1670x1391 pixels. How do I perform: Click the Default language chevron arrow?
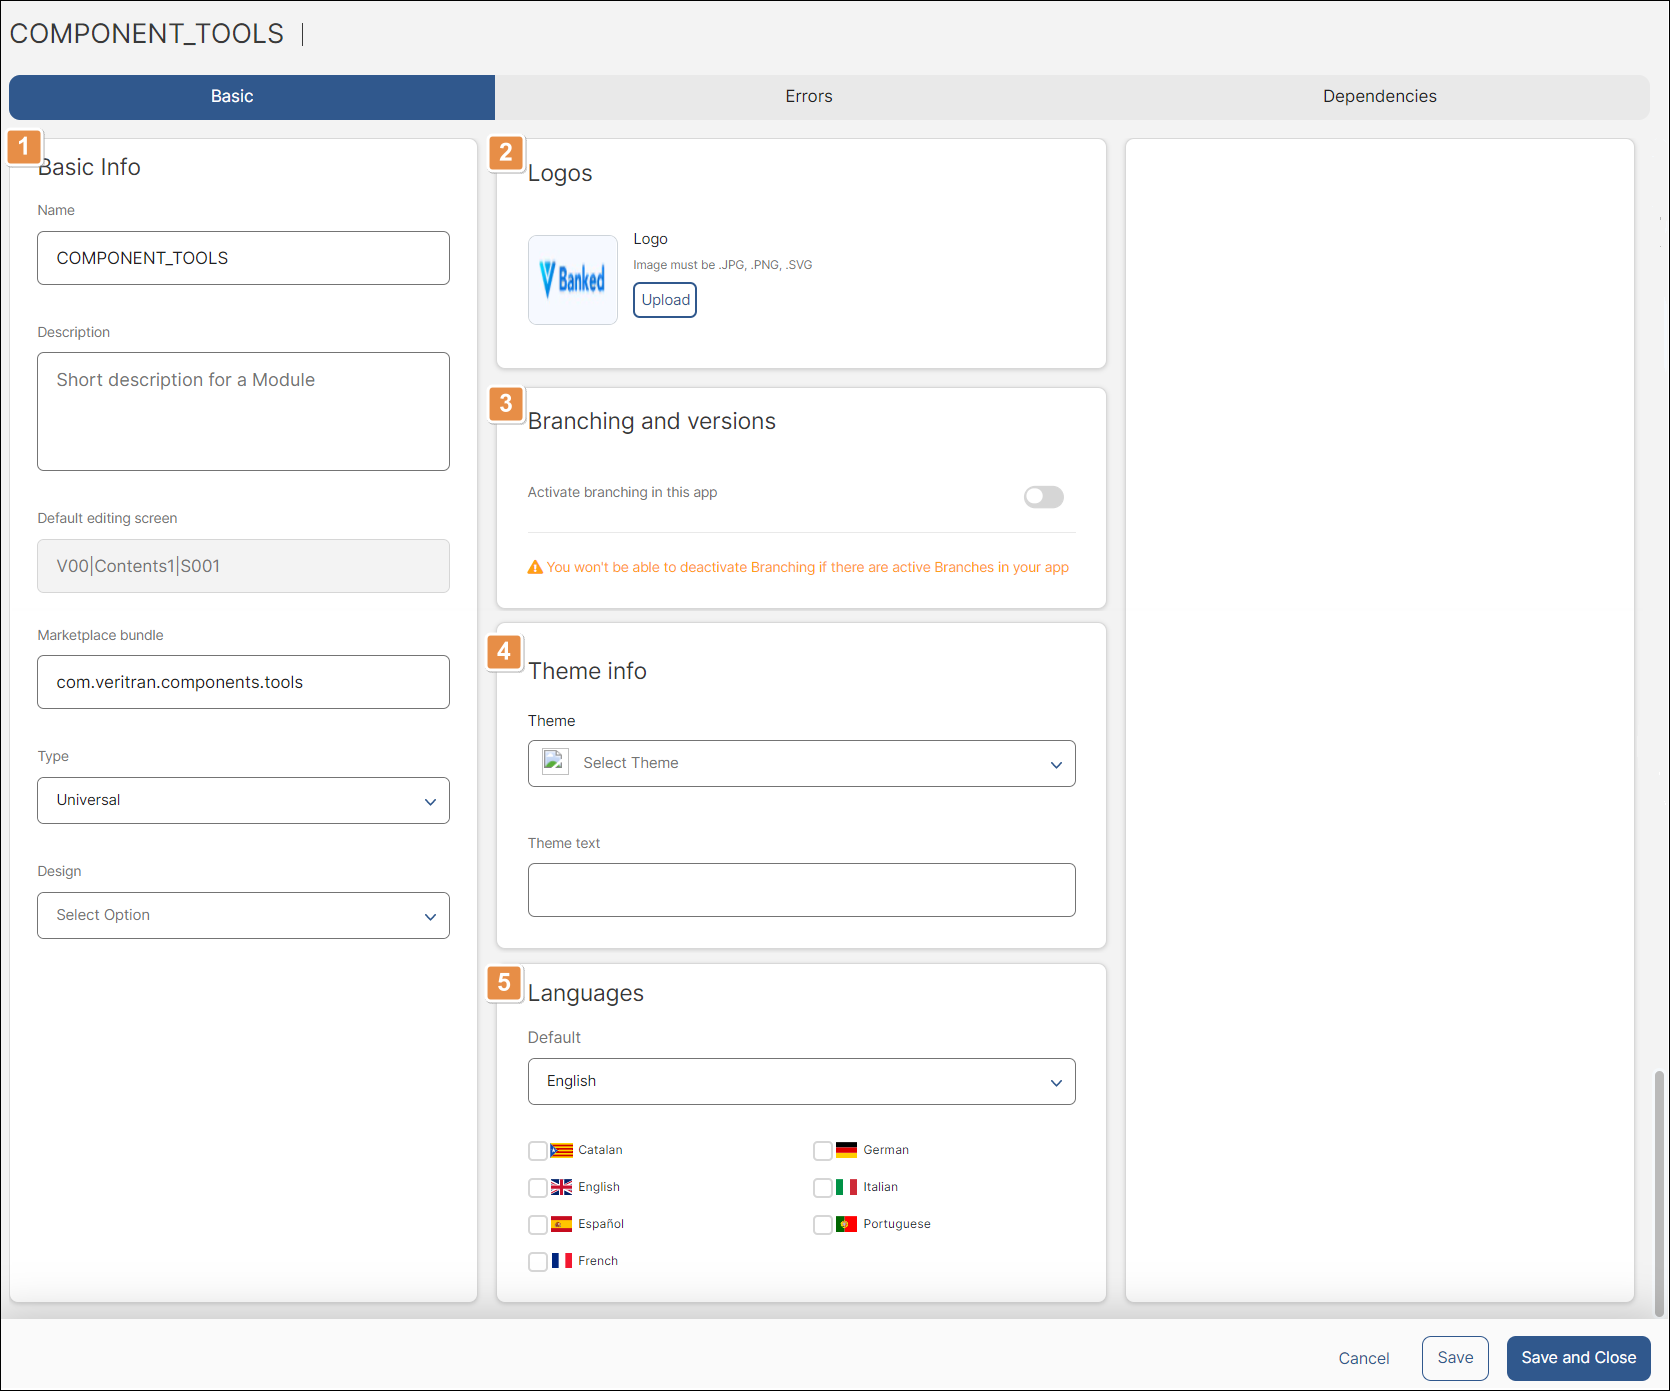(1056, 1083)
